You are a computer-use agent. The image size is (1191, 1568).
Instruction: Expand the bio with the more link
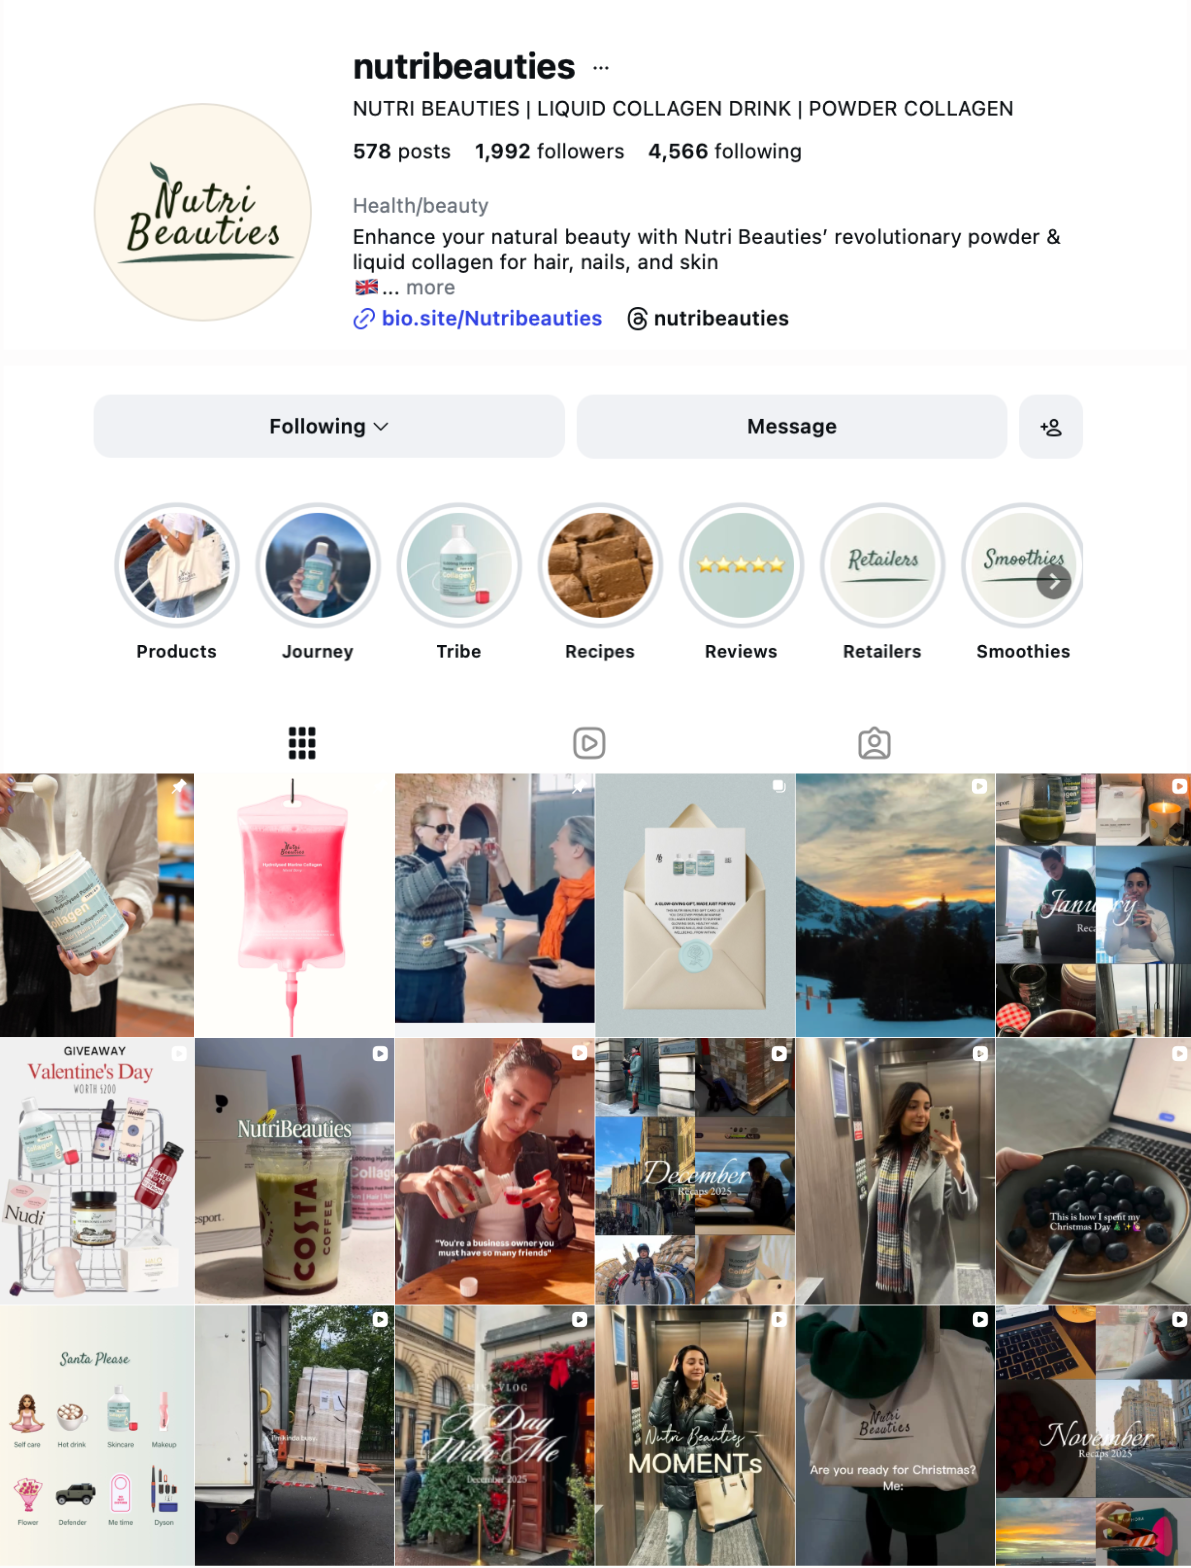tap(430, 288)
